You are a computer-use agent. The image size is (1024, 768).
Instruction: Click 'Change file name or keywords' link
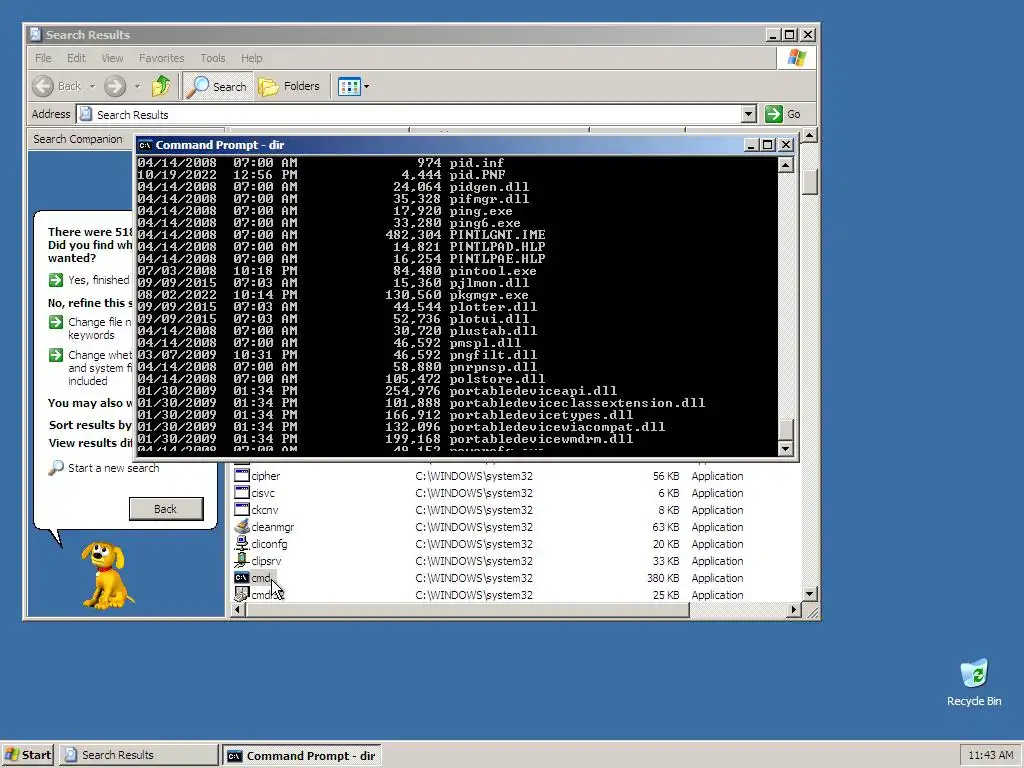[x=91, y=328]
